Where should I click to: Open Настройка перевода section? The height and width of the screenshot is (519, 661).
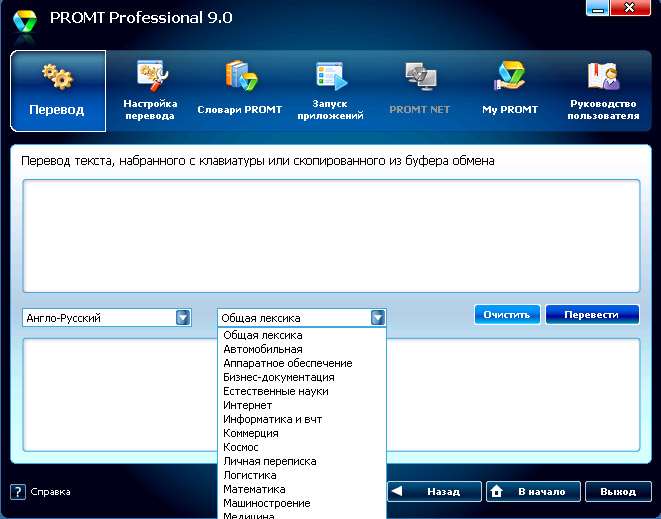tap(150, 91)
